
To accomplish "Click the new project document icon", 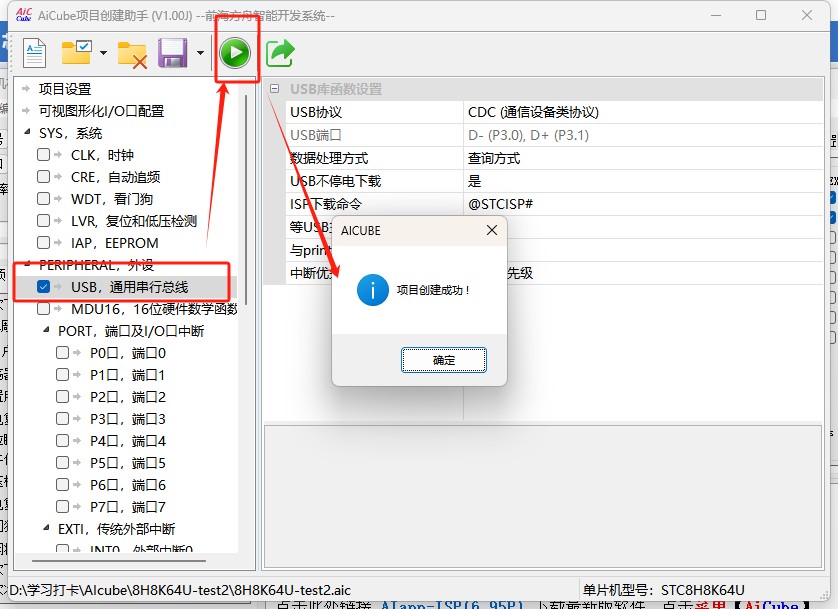I will tap(35, 53).
